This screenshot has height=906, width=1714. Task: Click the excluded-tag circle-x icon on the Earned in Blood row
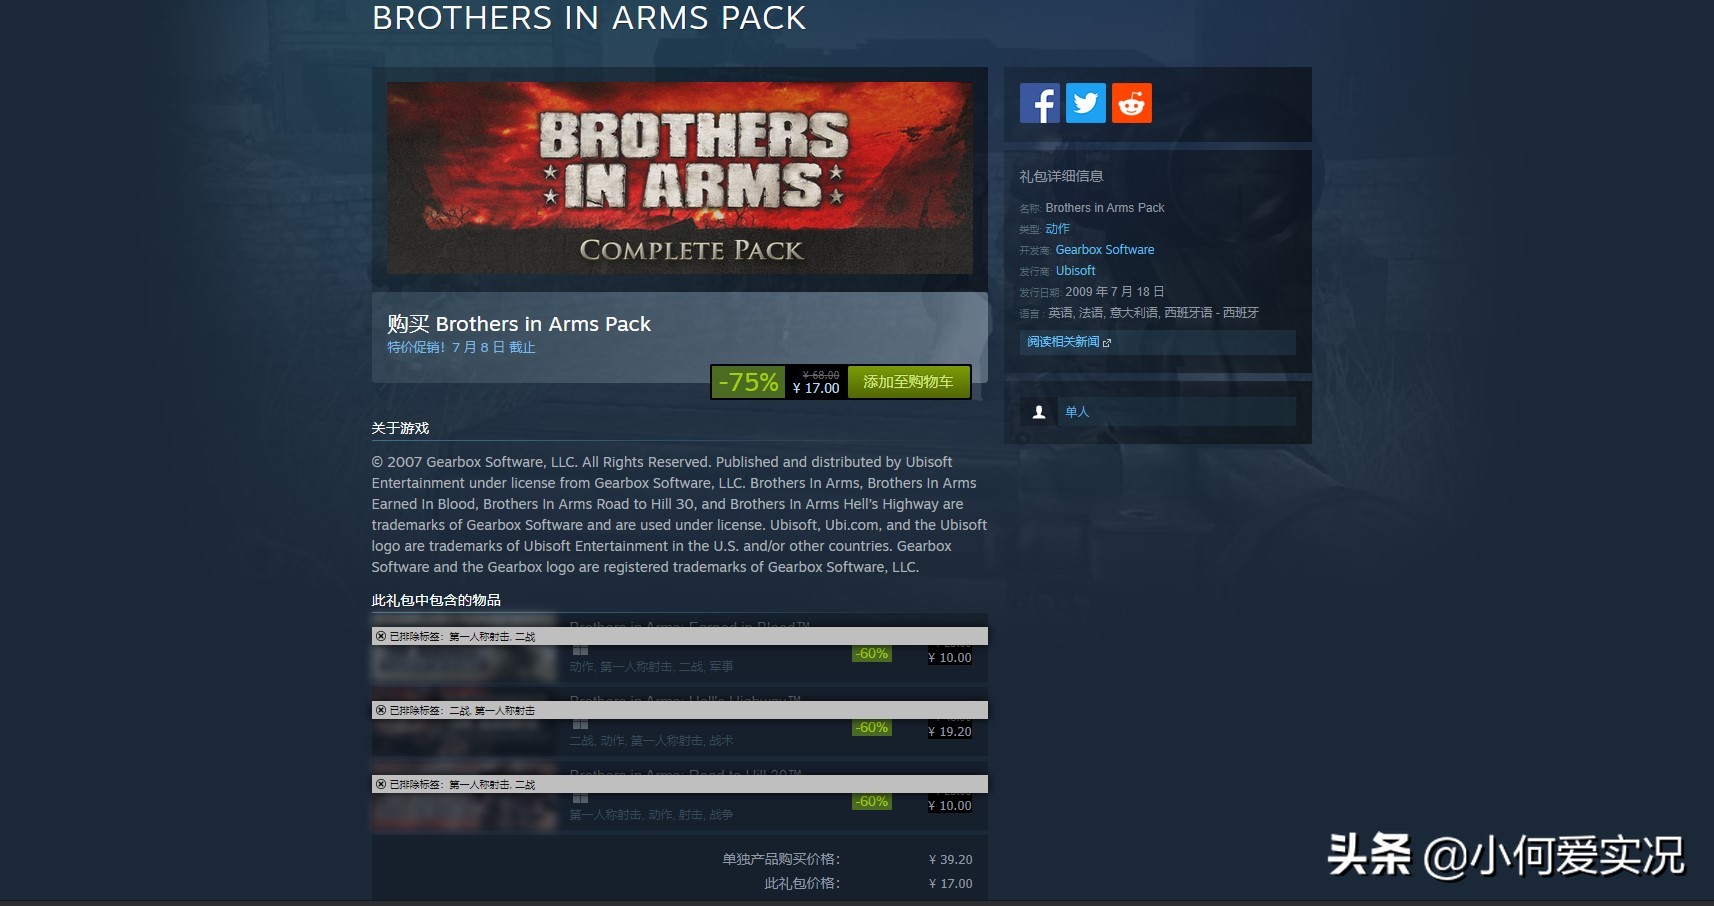point(381,636)
